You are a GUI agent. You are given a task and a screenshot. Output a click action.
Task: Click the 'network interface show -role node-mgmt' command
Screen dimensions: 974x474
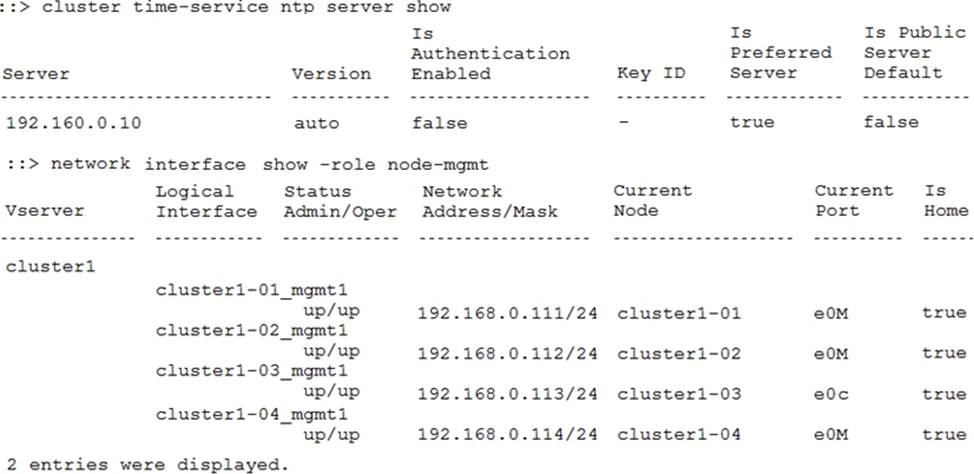coord(270,165)
